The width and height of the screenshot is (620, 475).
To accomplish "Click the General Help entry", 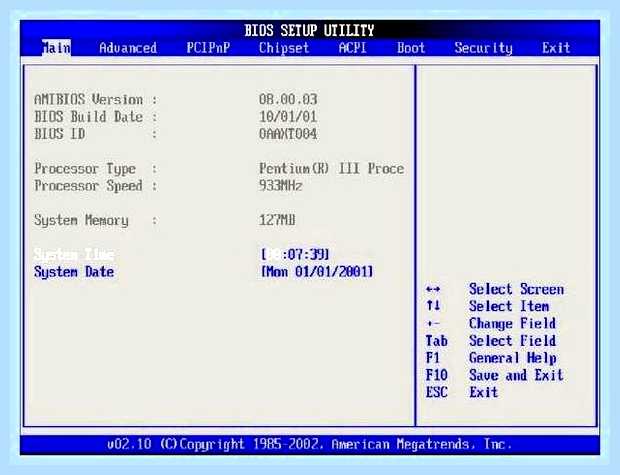I will [x=513, y=358].
